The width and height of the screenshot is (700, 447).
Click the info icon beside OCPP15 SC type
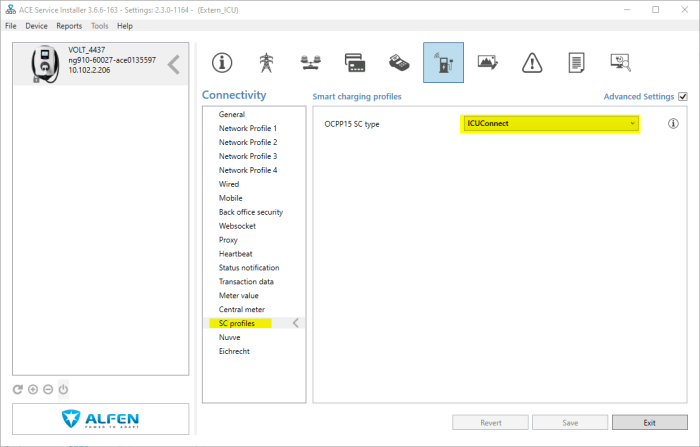click(x=673, y=124)
